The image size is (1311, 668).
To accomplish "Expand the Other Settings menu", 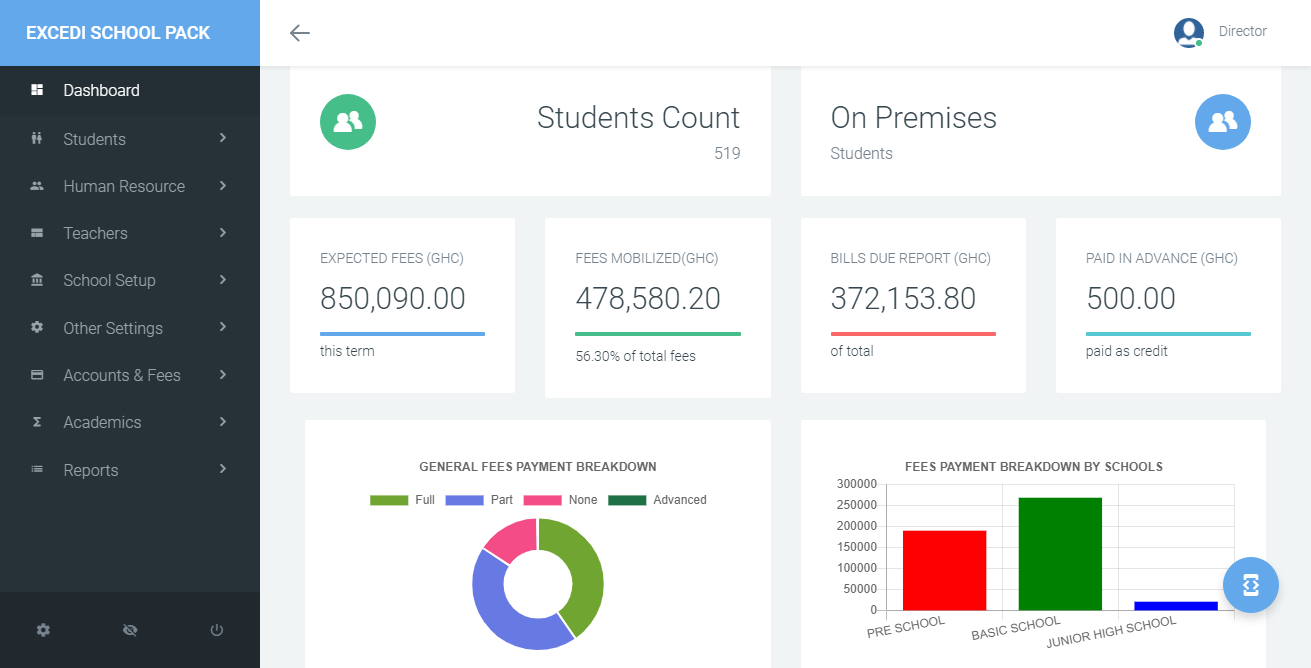I will 113,328.
